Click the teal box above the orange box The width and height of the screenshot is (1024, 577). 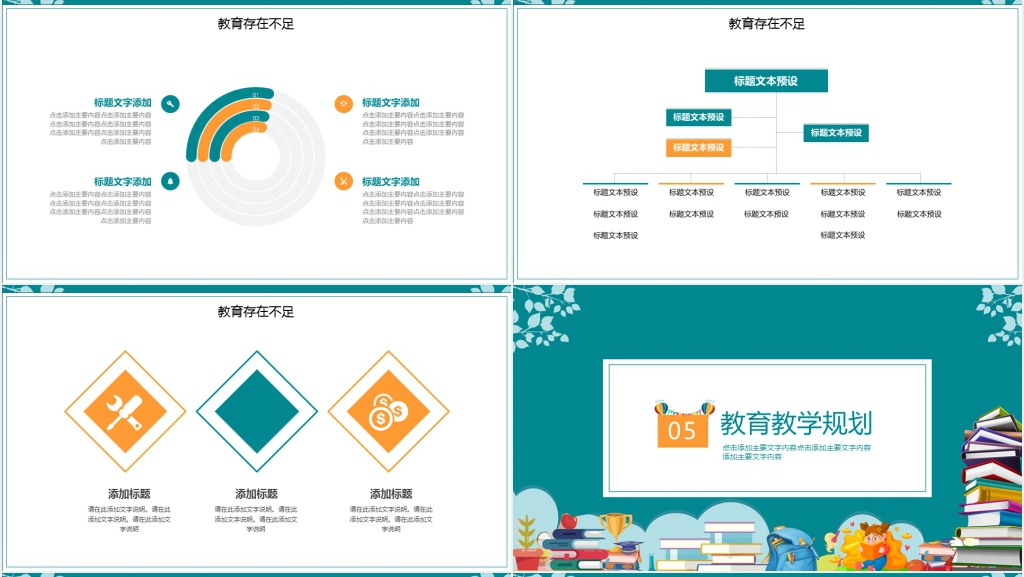click(x=699, y=117)
